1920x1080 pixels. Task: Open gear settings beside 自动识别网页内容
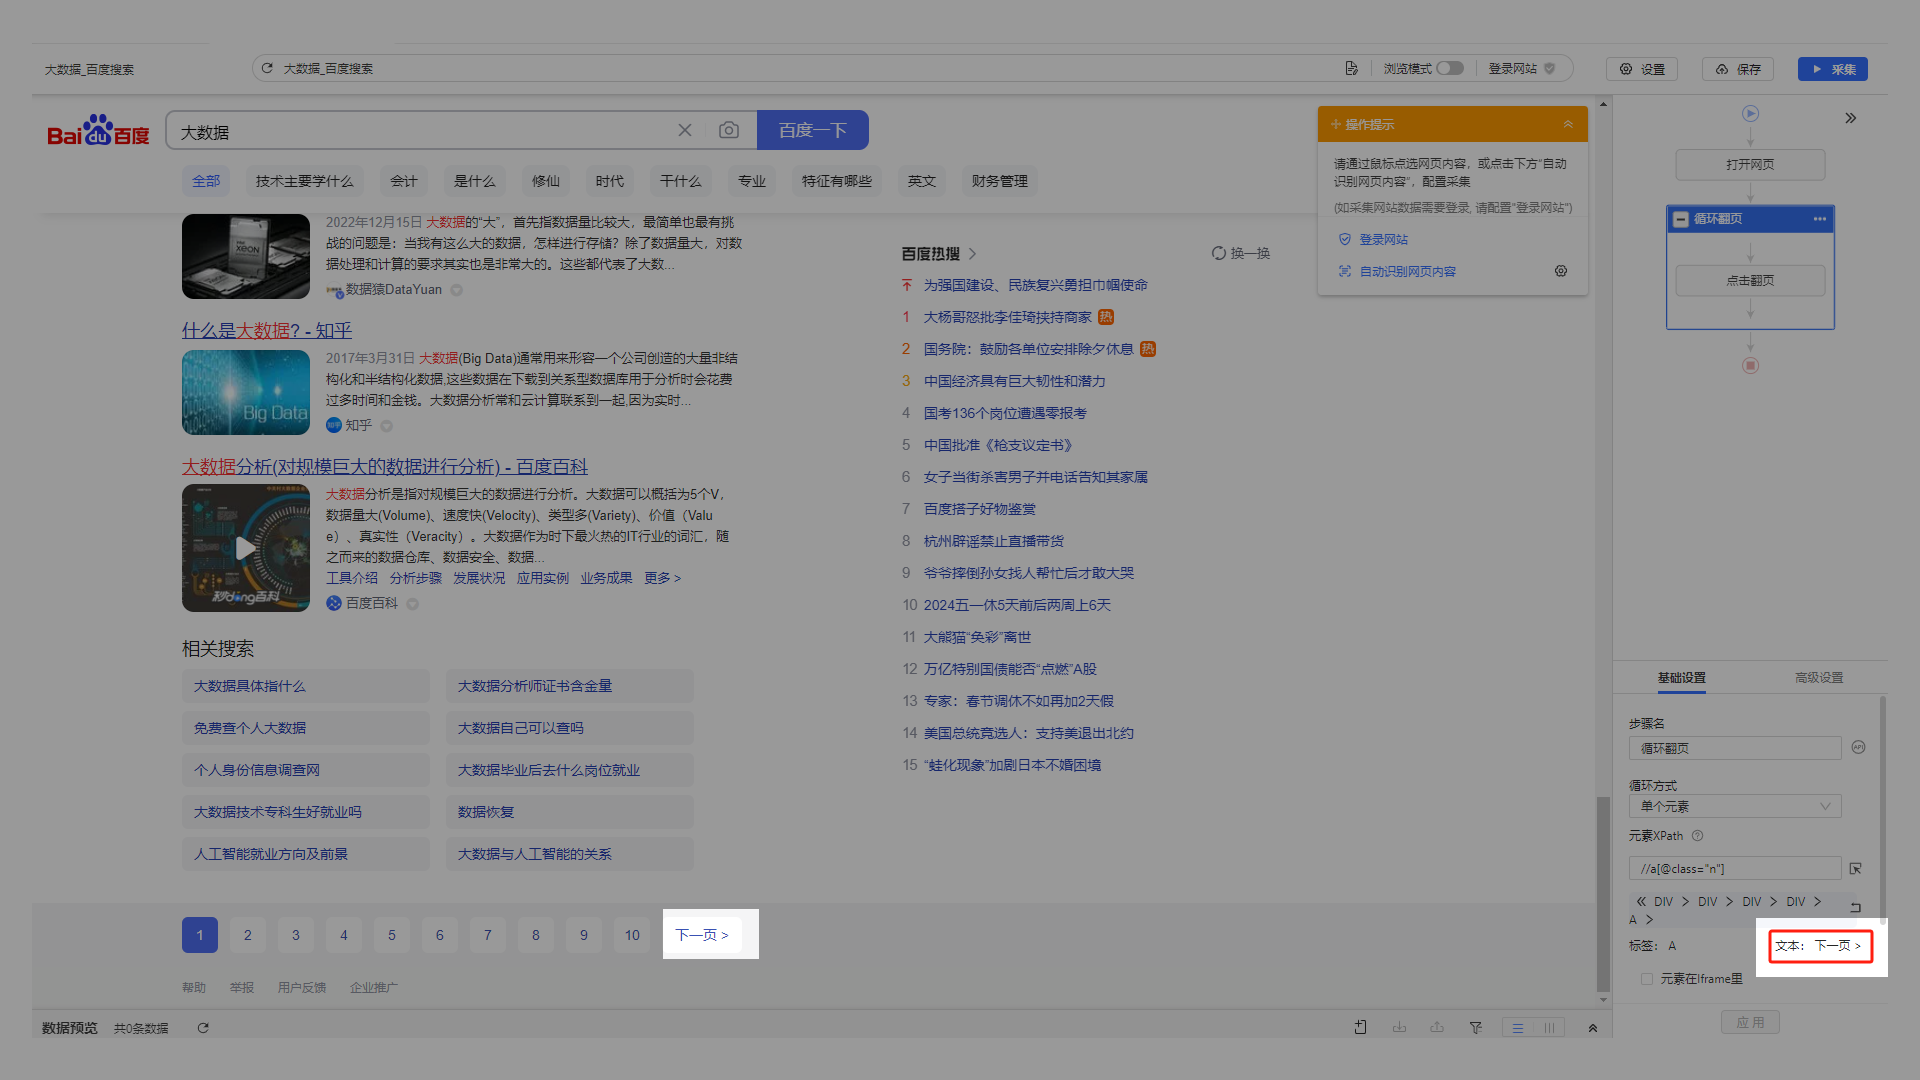click(1561, 271)
